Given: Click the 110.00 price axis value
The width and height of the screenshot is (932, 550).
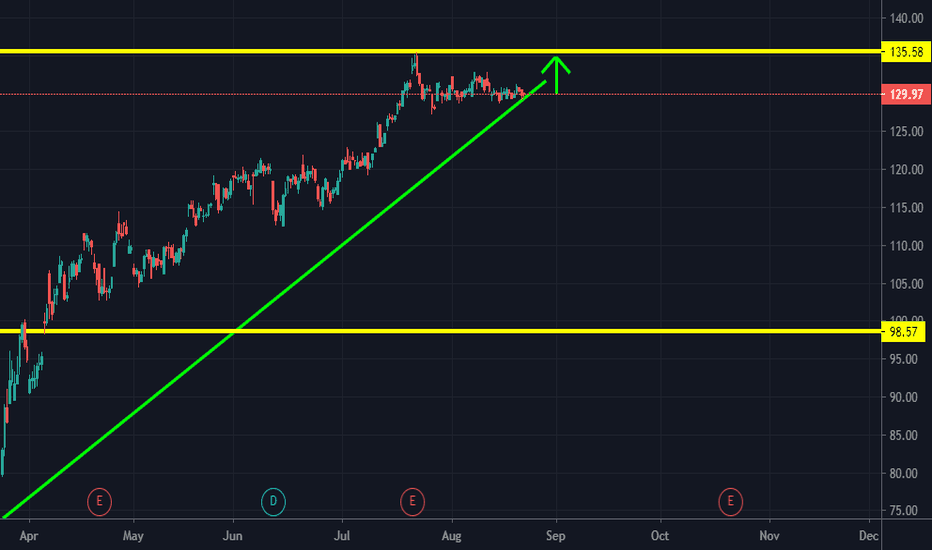Looking at the screenshot, I should tap(906, 246).
